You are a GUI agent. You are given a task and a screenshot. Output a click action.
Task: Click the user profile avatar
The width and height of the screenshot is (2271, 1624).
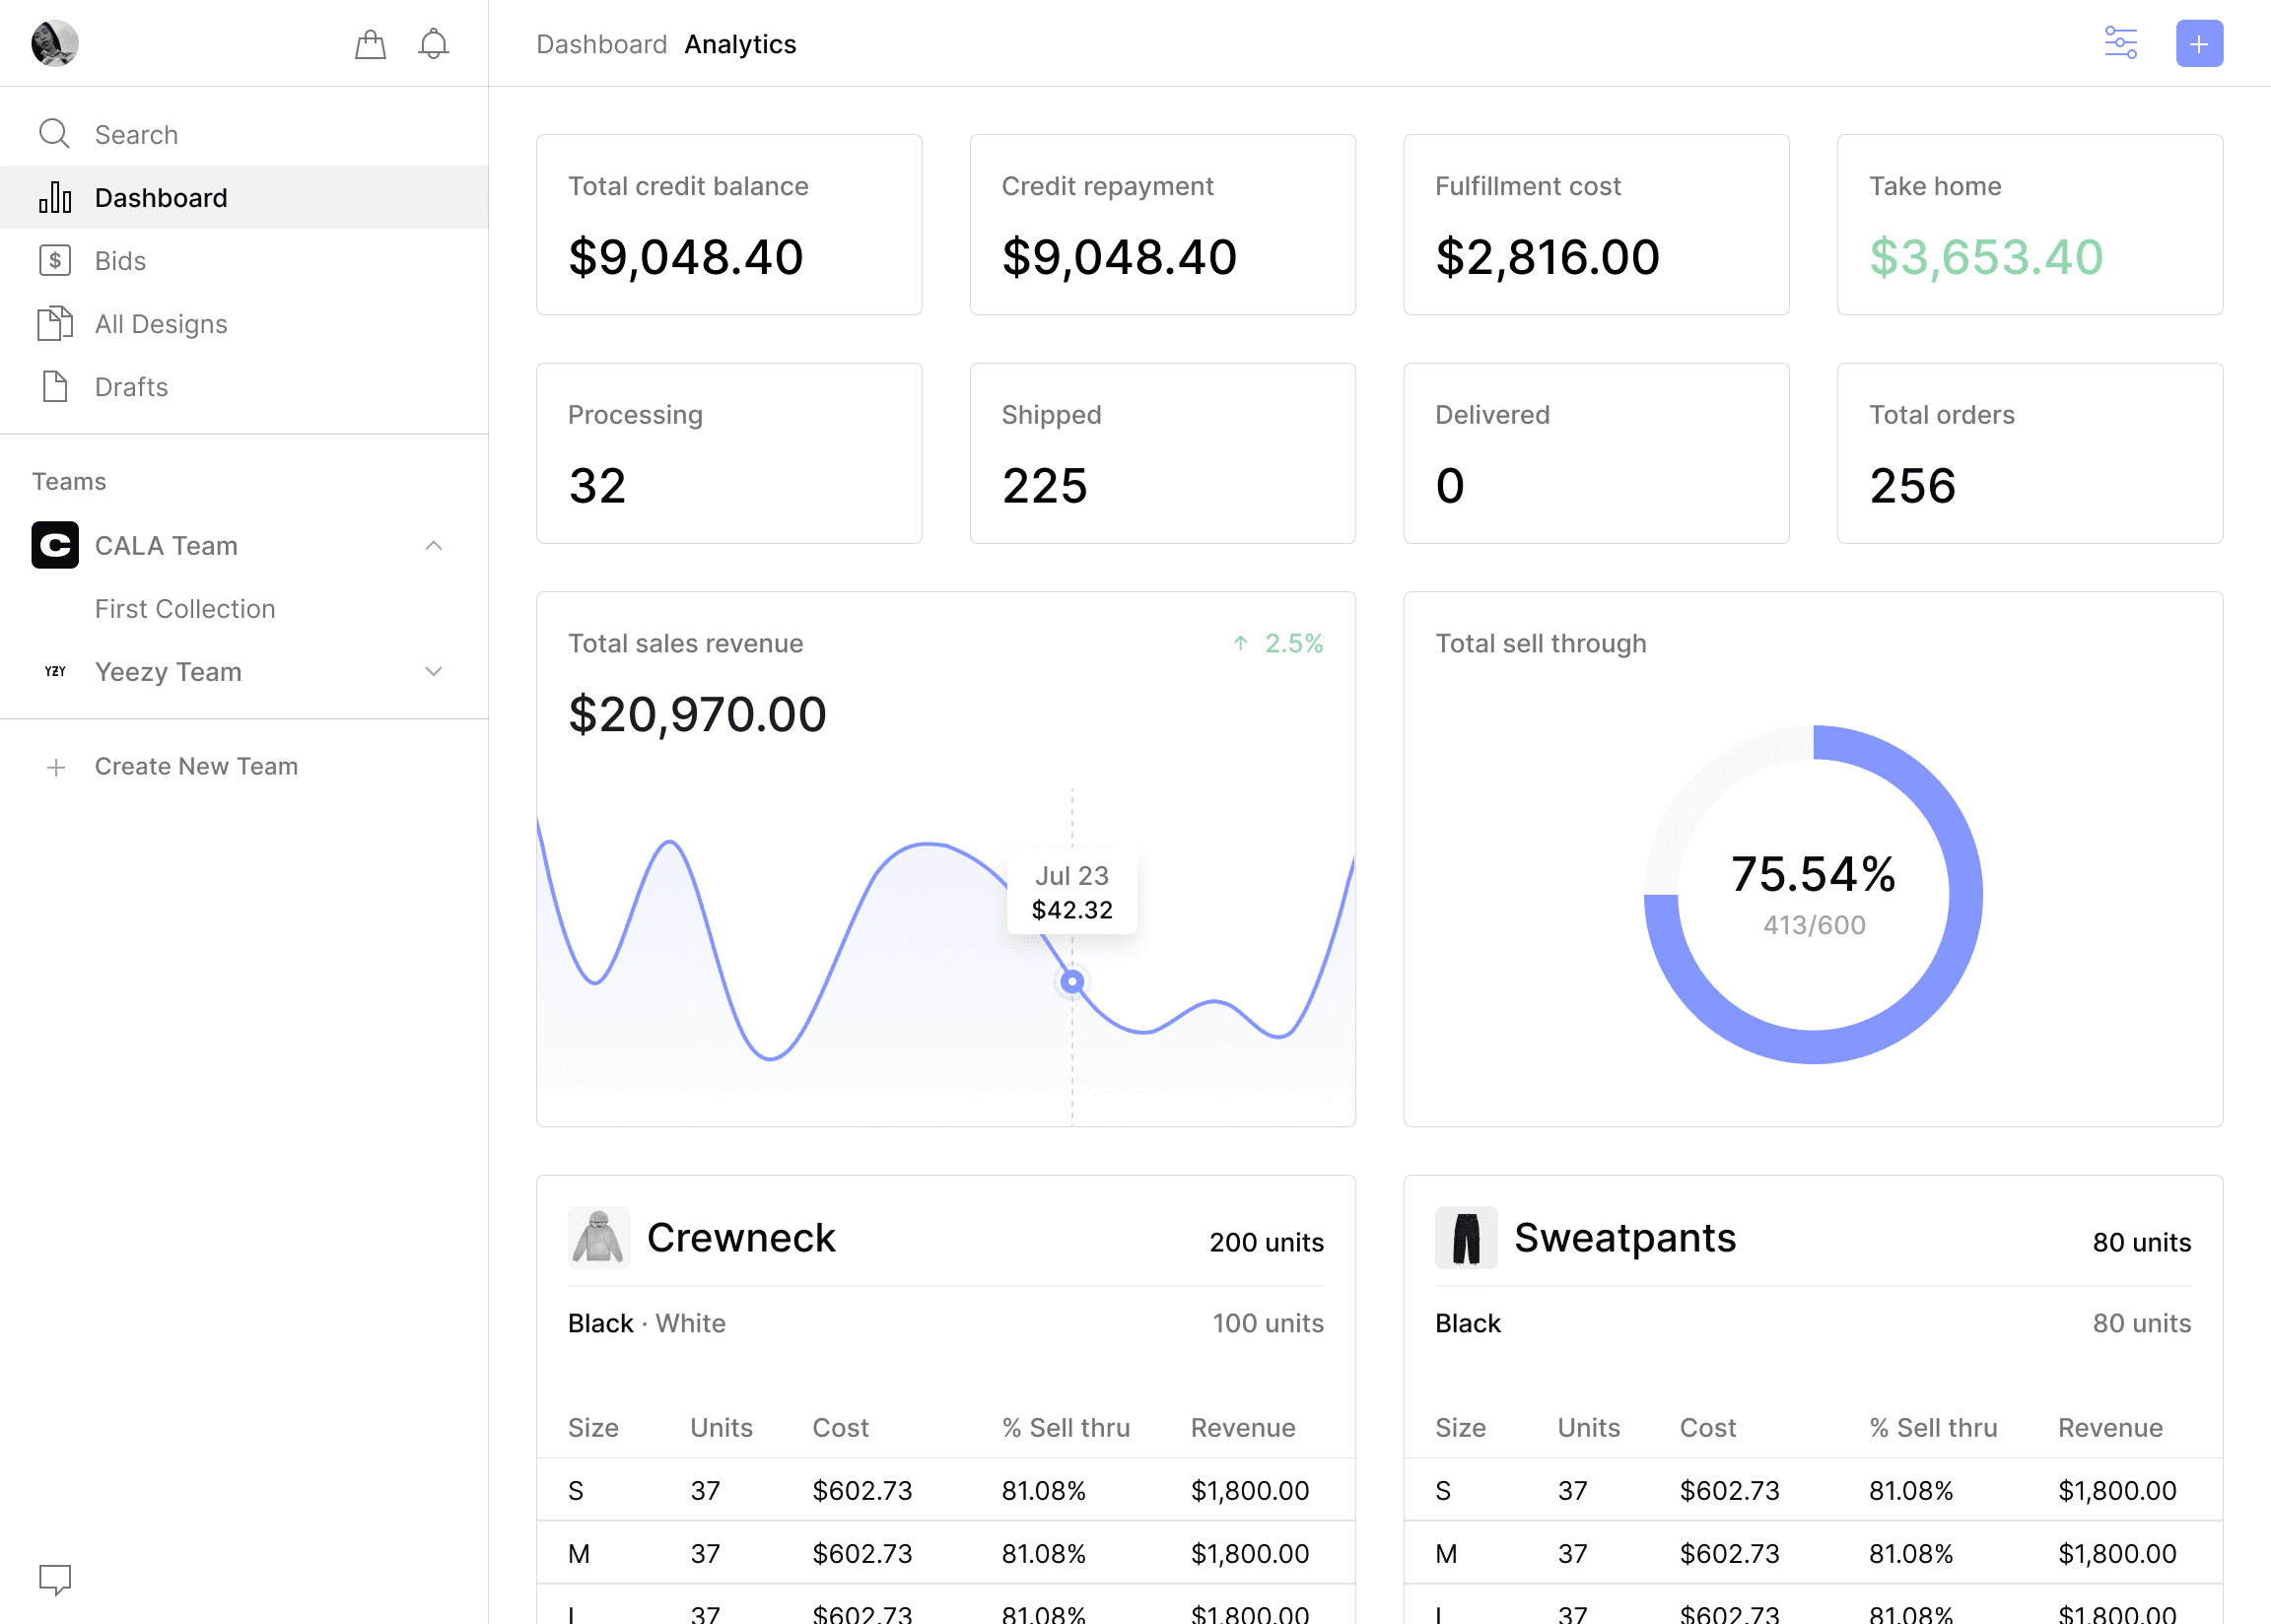point(55,44)
